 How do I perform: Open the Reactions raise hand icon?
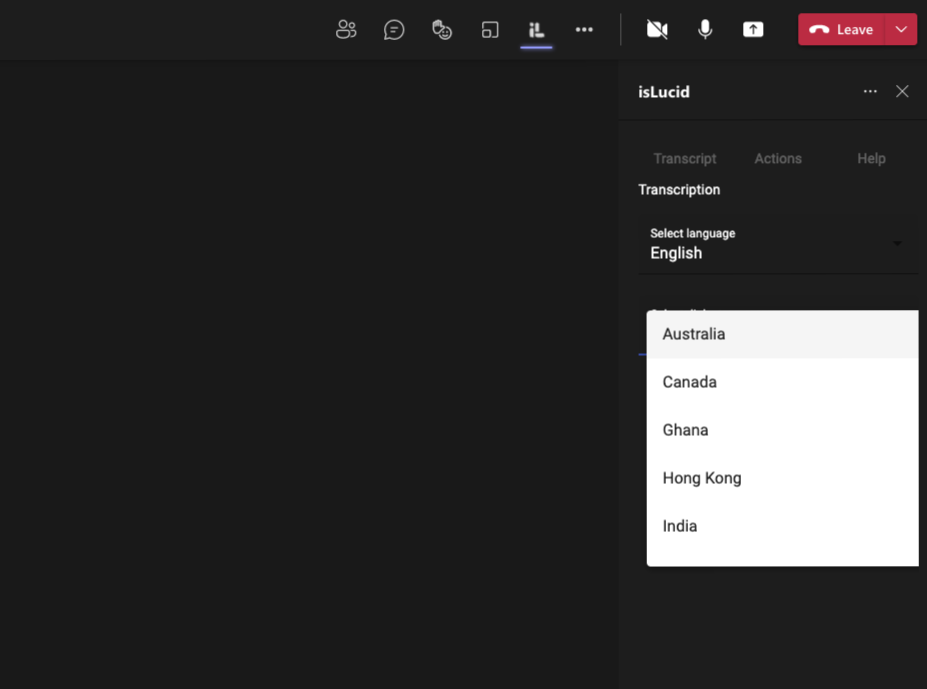click(442, 30)
